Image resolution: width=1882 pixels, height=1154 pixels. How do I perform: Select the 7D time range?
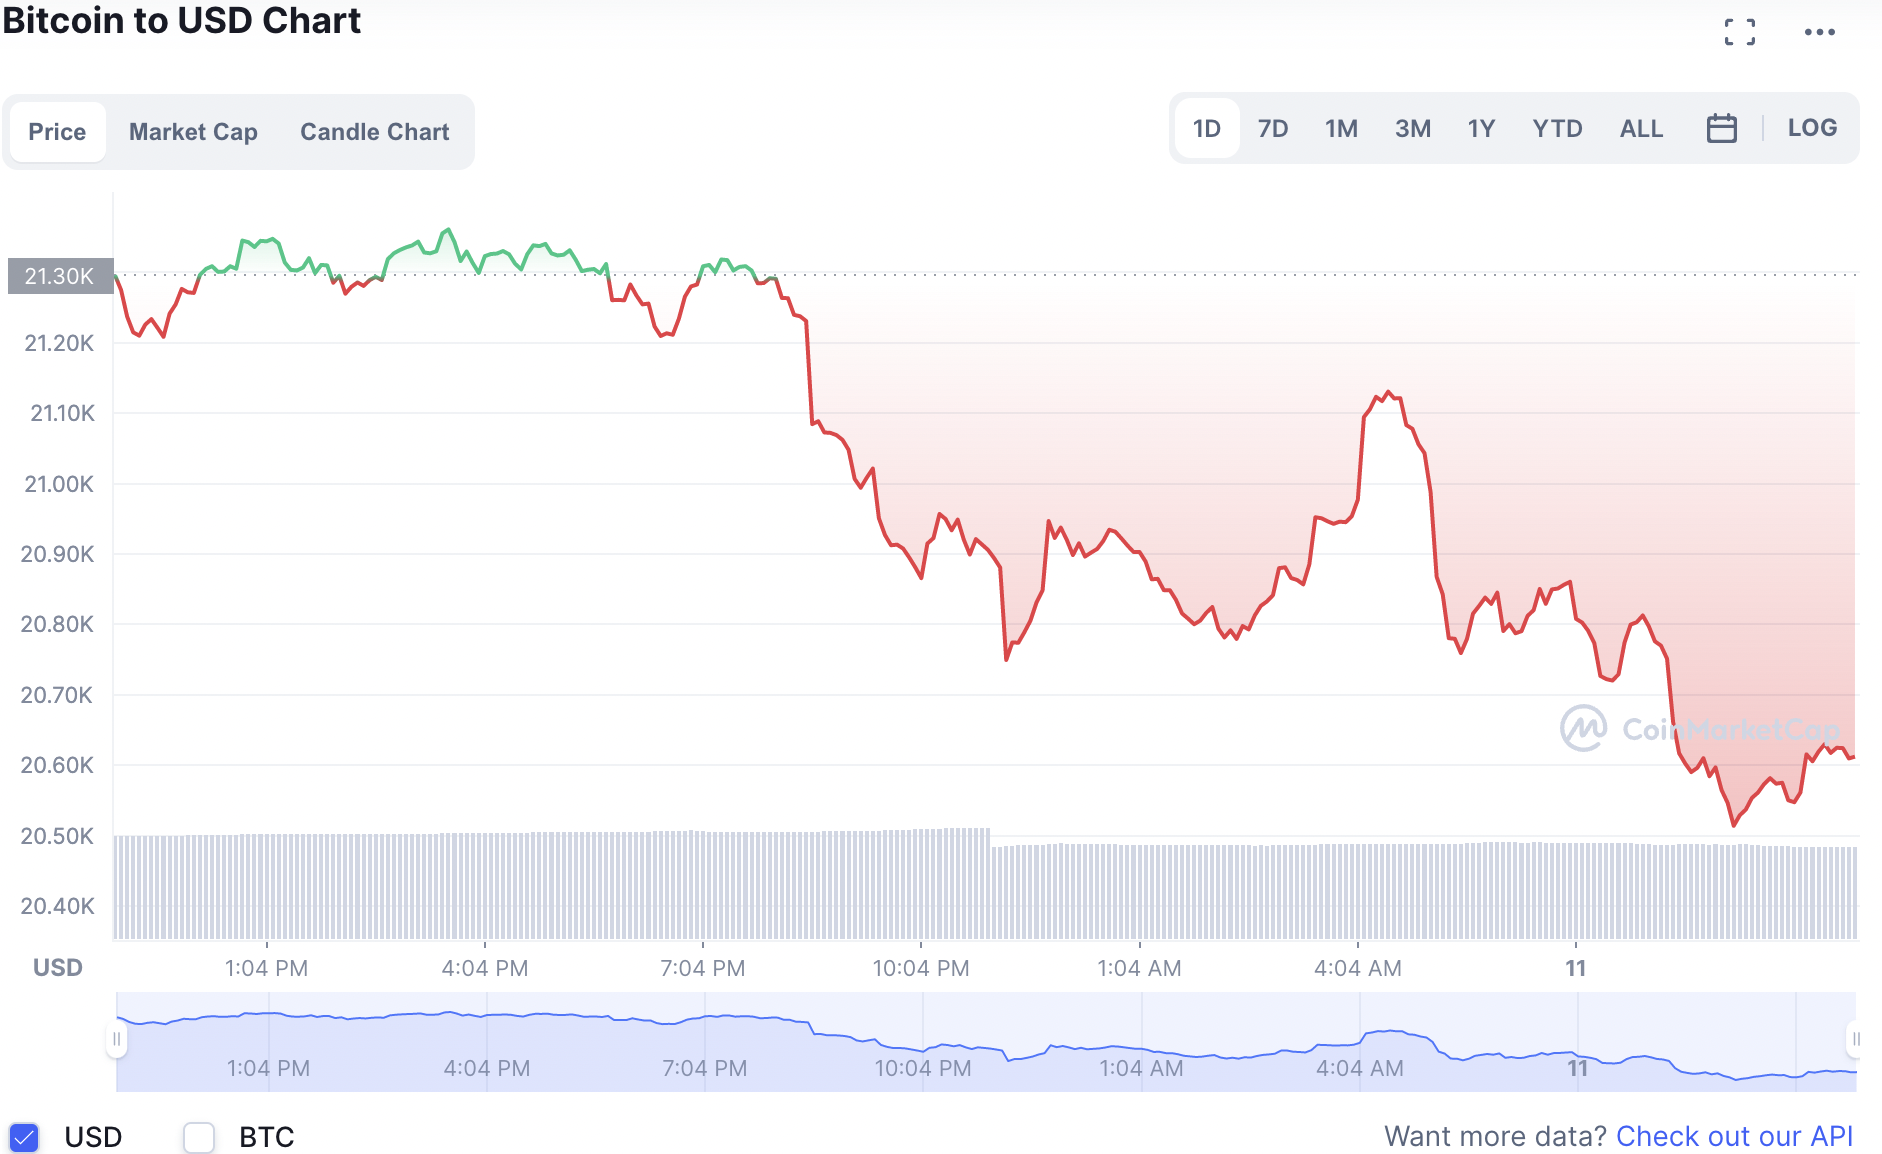(x=1273, y=128)
